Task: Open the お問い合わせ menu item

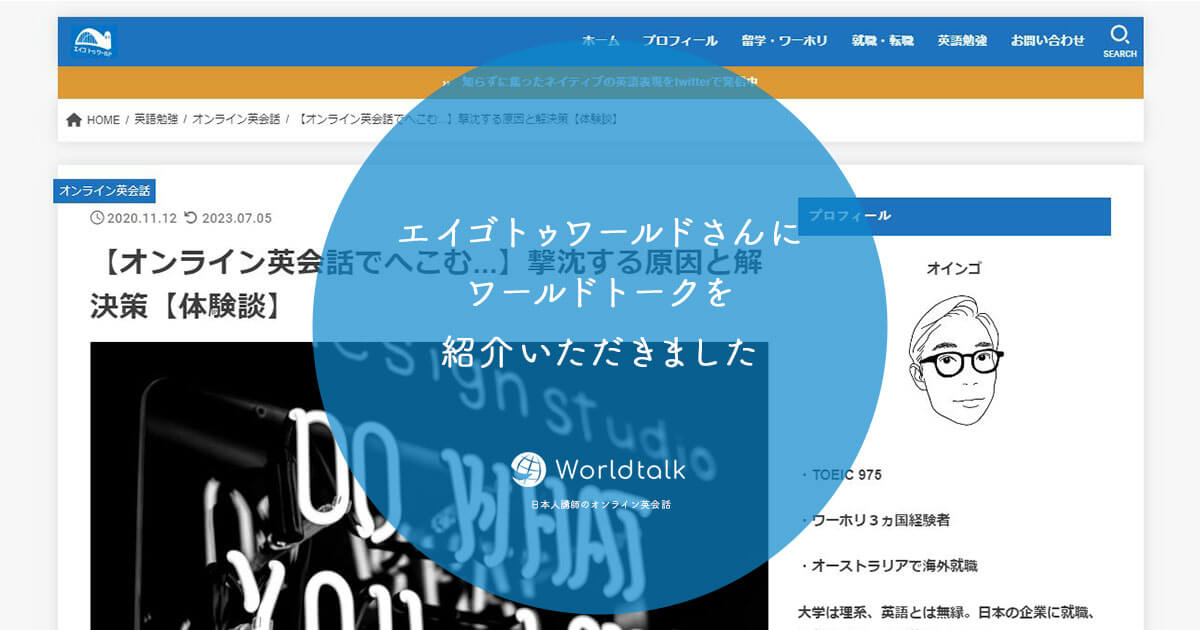Action: 1047,41
